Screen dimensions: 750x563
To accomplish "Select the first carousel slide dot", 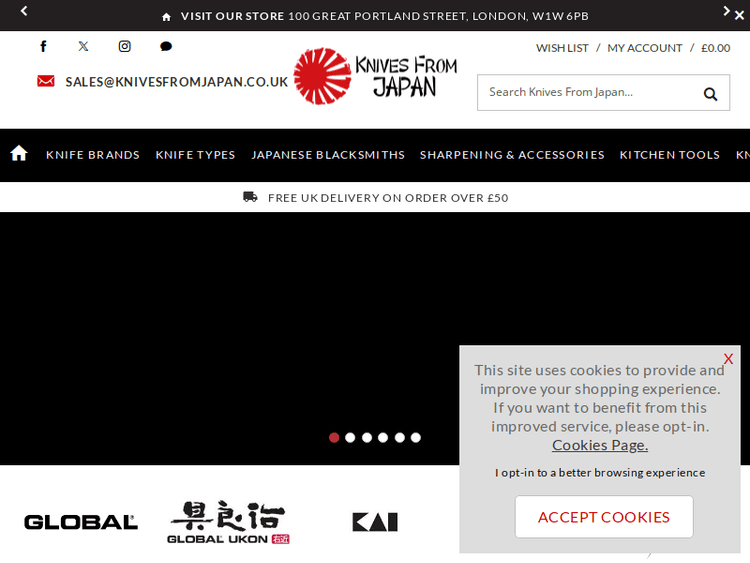I will tap(334, 437).
